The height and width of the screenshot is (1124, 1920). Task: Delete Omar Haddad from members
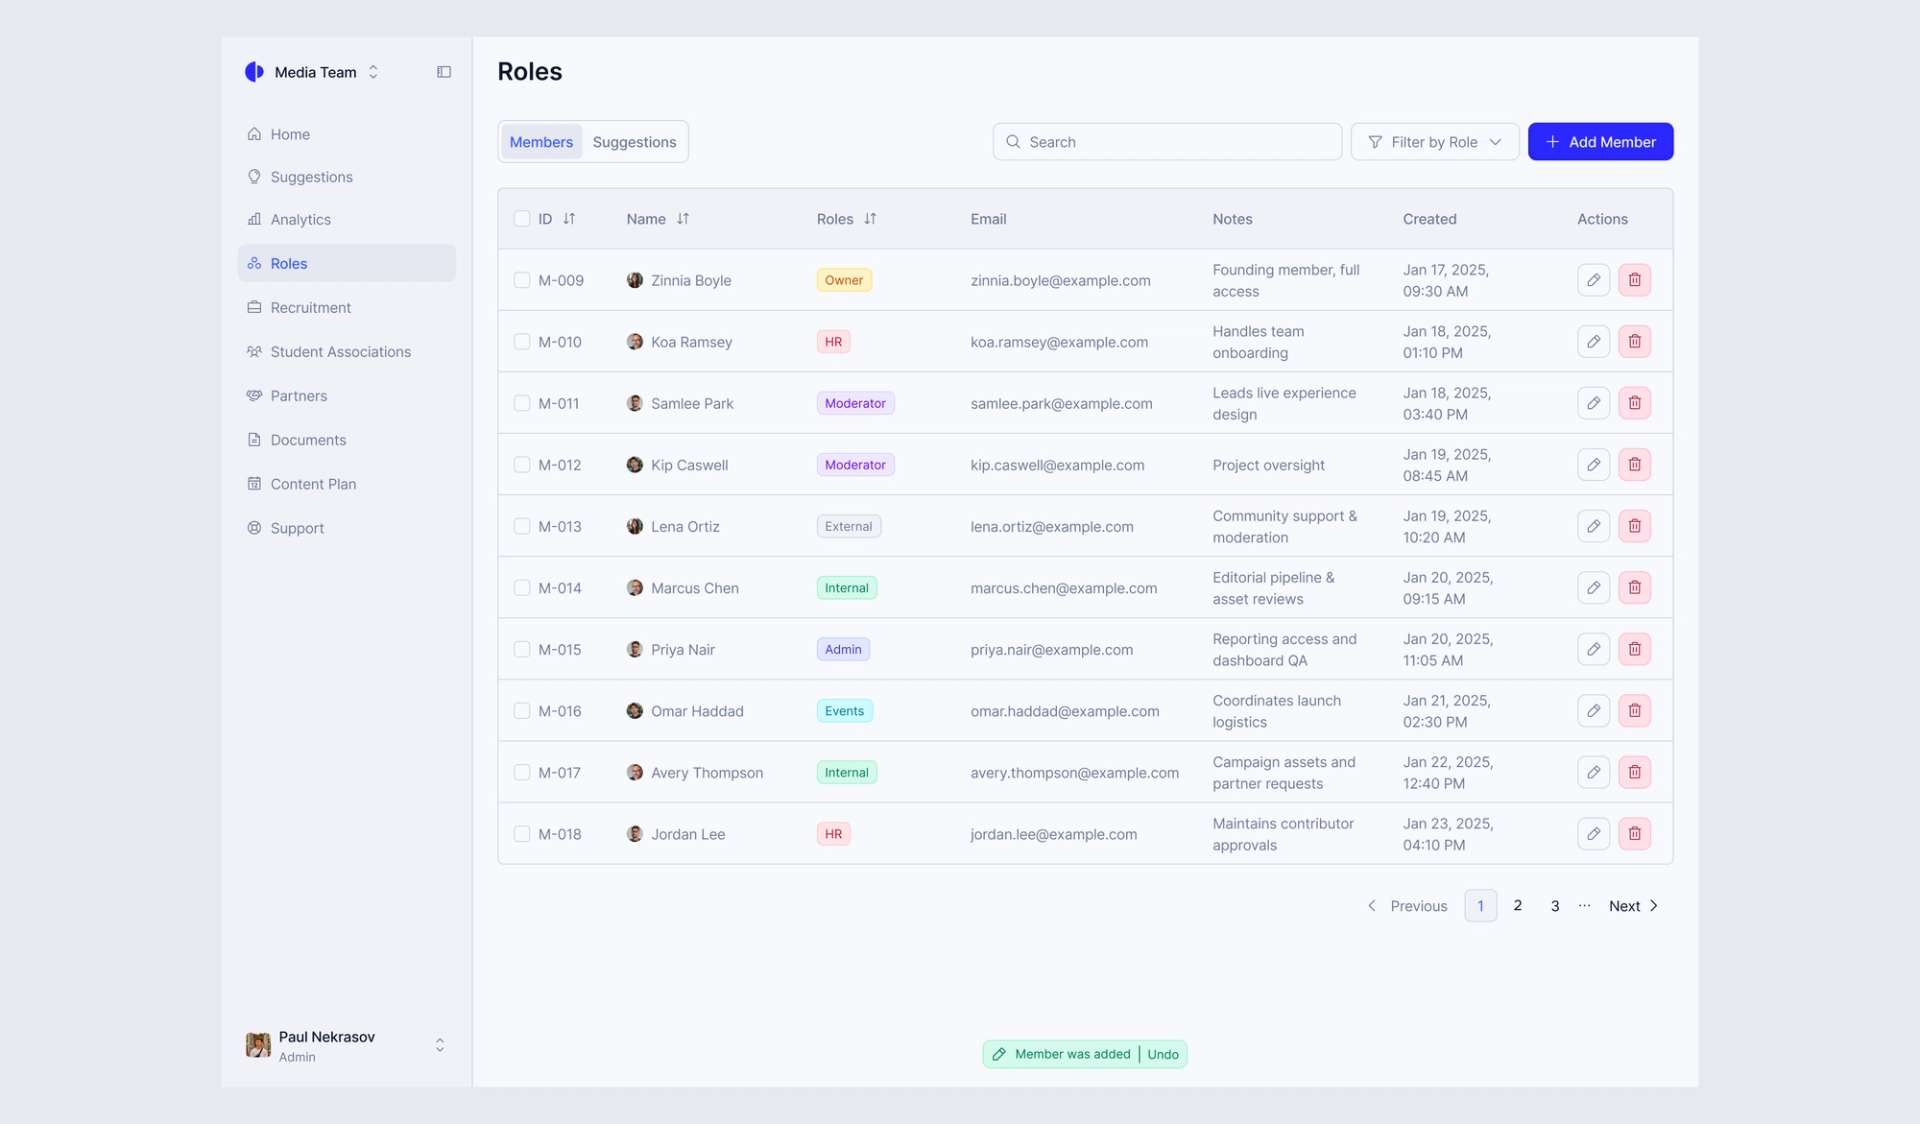pos(1634,711)
